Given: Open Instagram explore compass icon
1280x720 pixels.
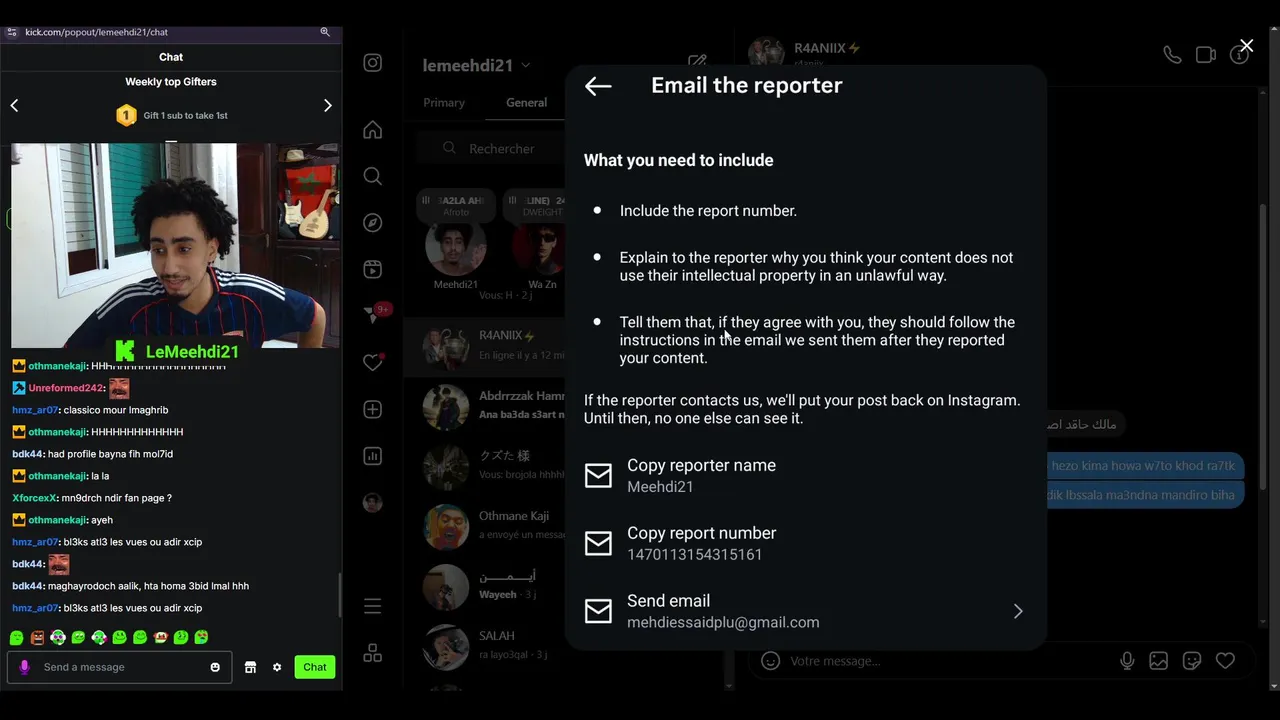Looking at the screenshot, I should [x=373, y=222].
